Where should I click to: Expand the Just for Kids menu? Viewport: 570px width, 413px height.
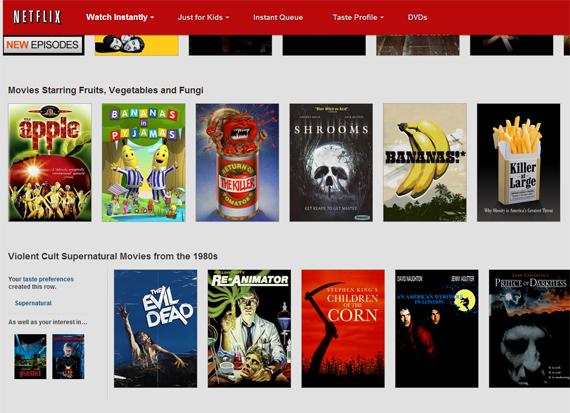(203, 17)
